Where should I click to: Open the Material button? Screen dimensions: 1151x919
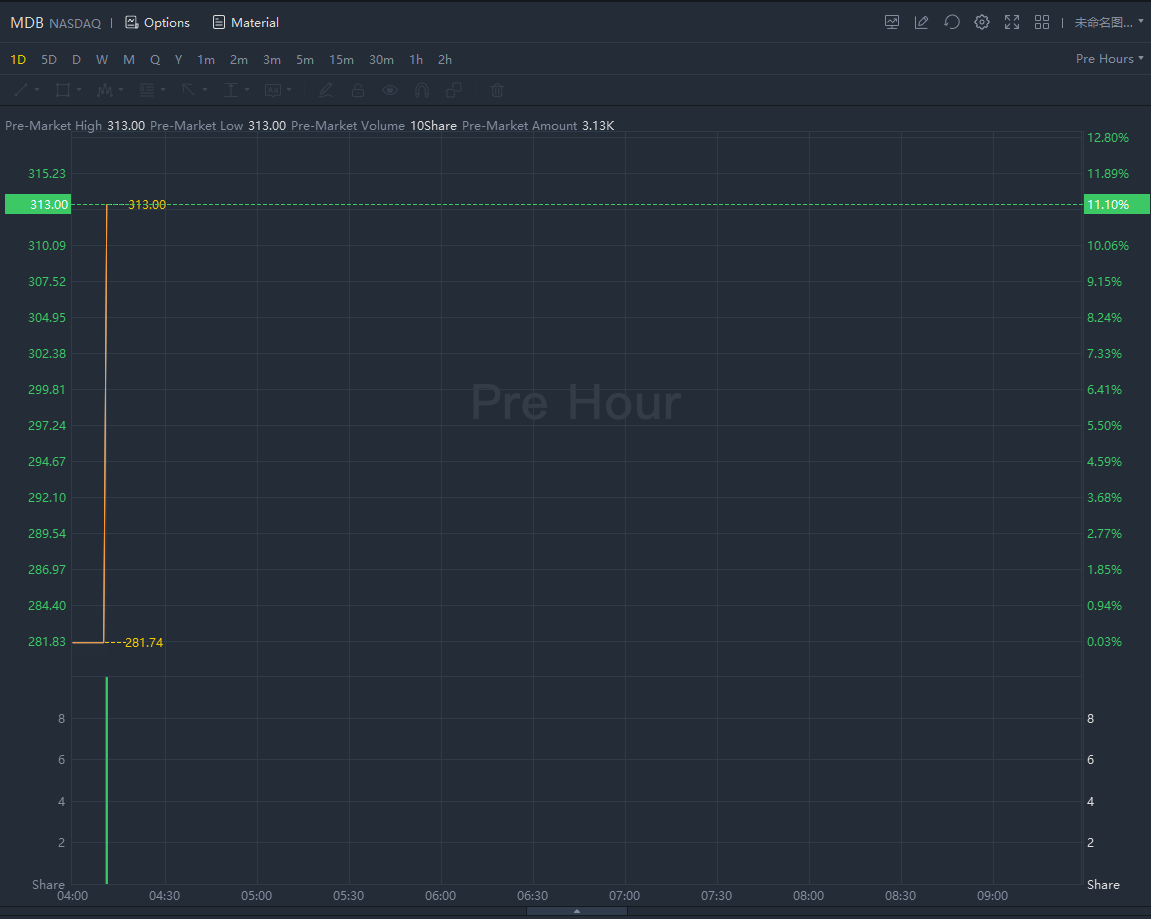(245, 22)
